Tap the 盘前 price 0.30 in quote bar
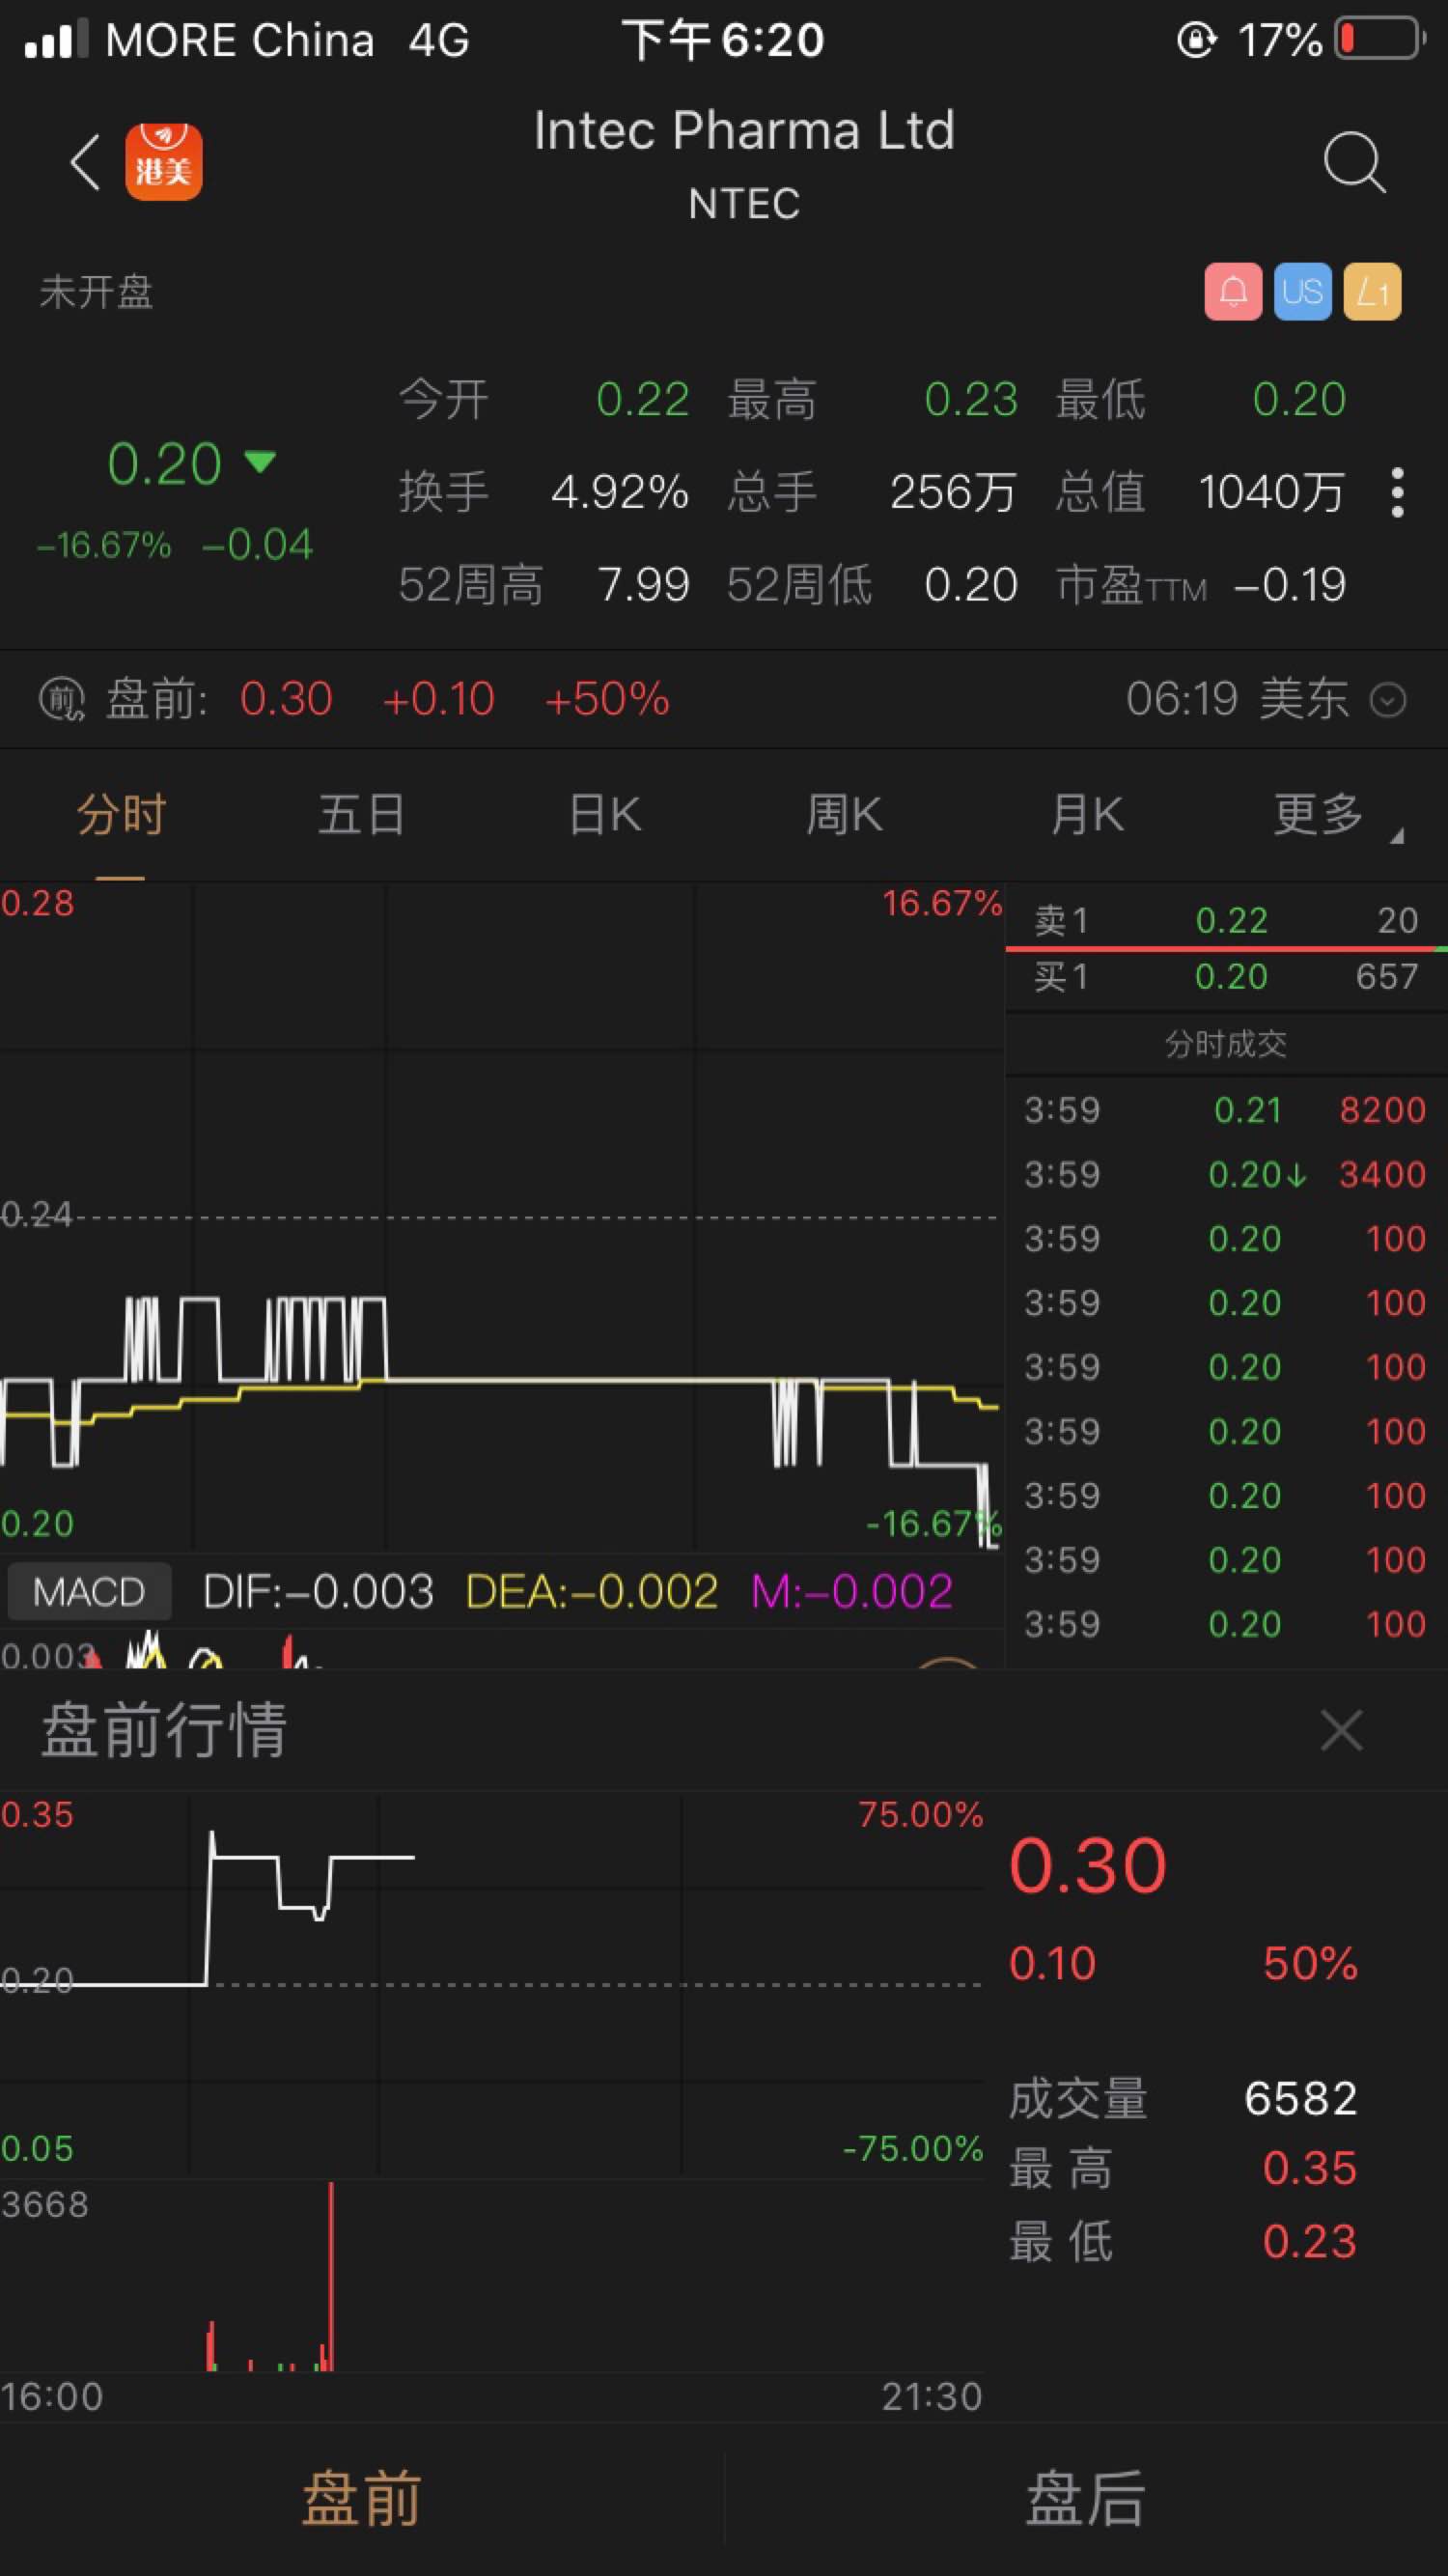The image size is (1448, 2576). point(286,699)
